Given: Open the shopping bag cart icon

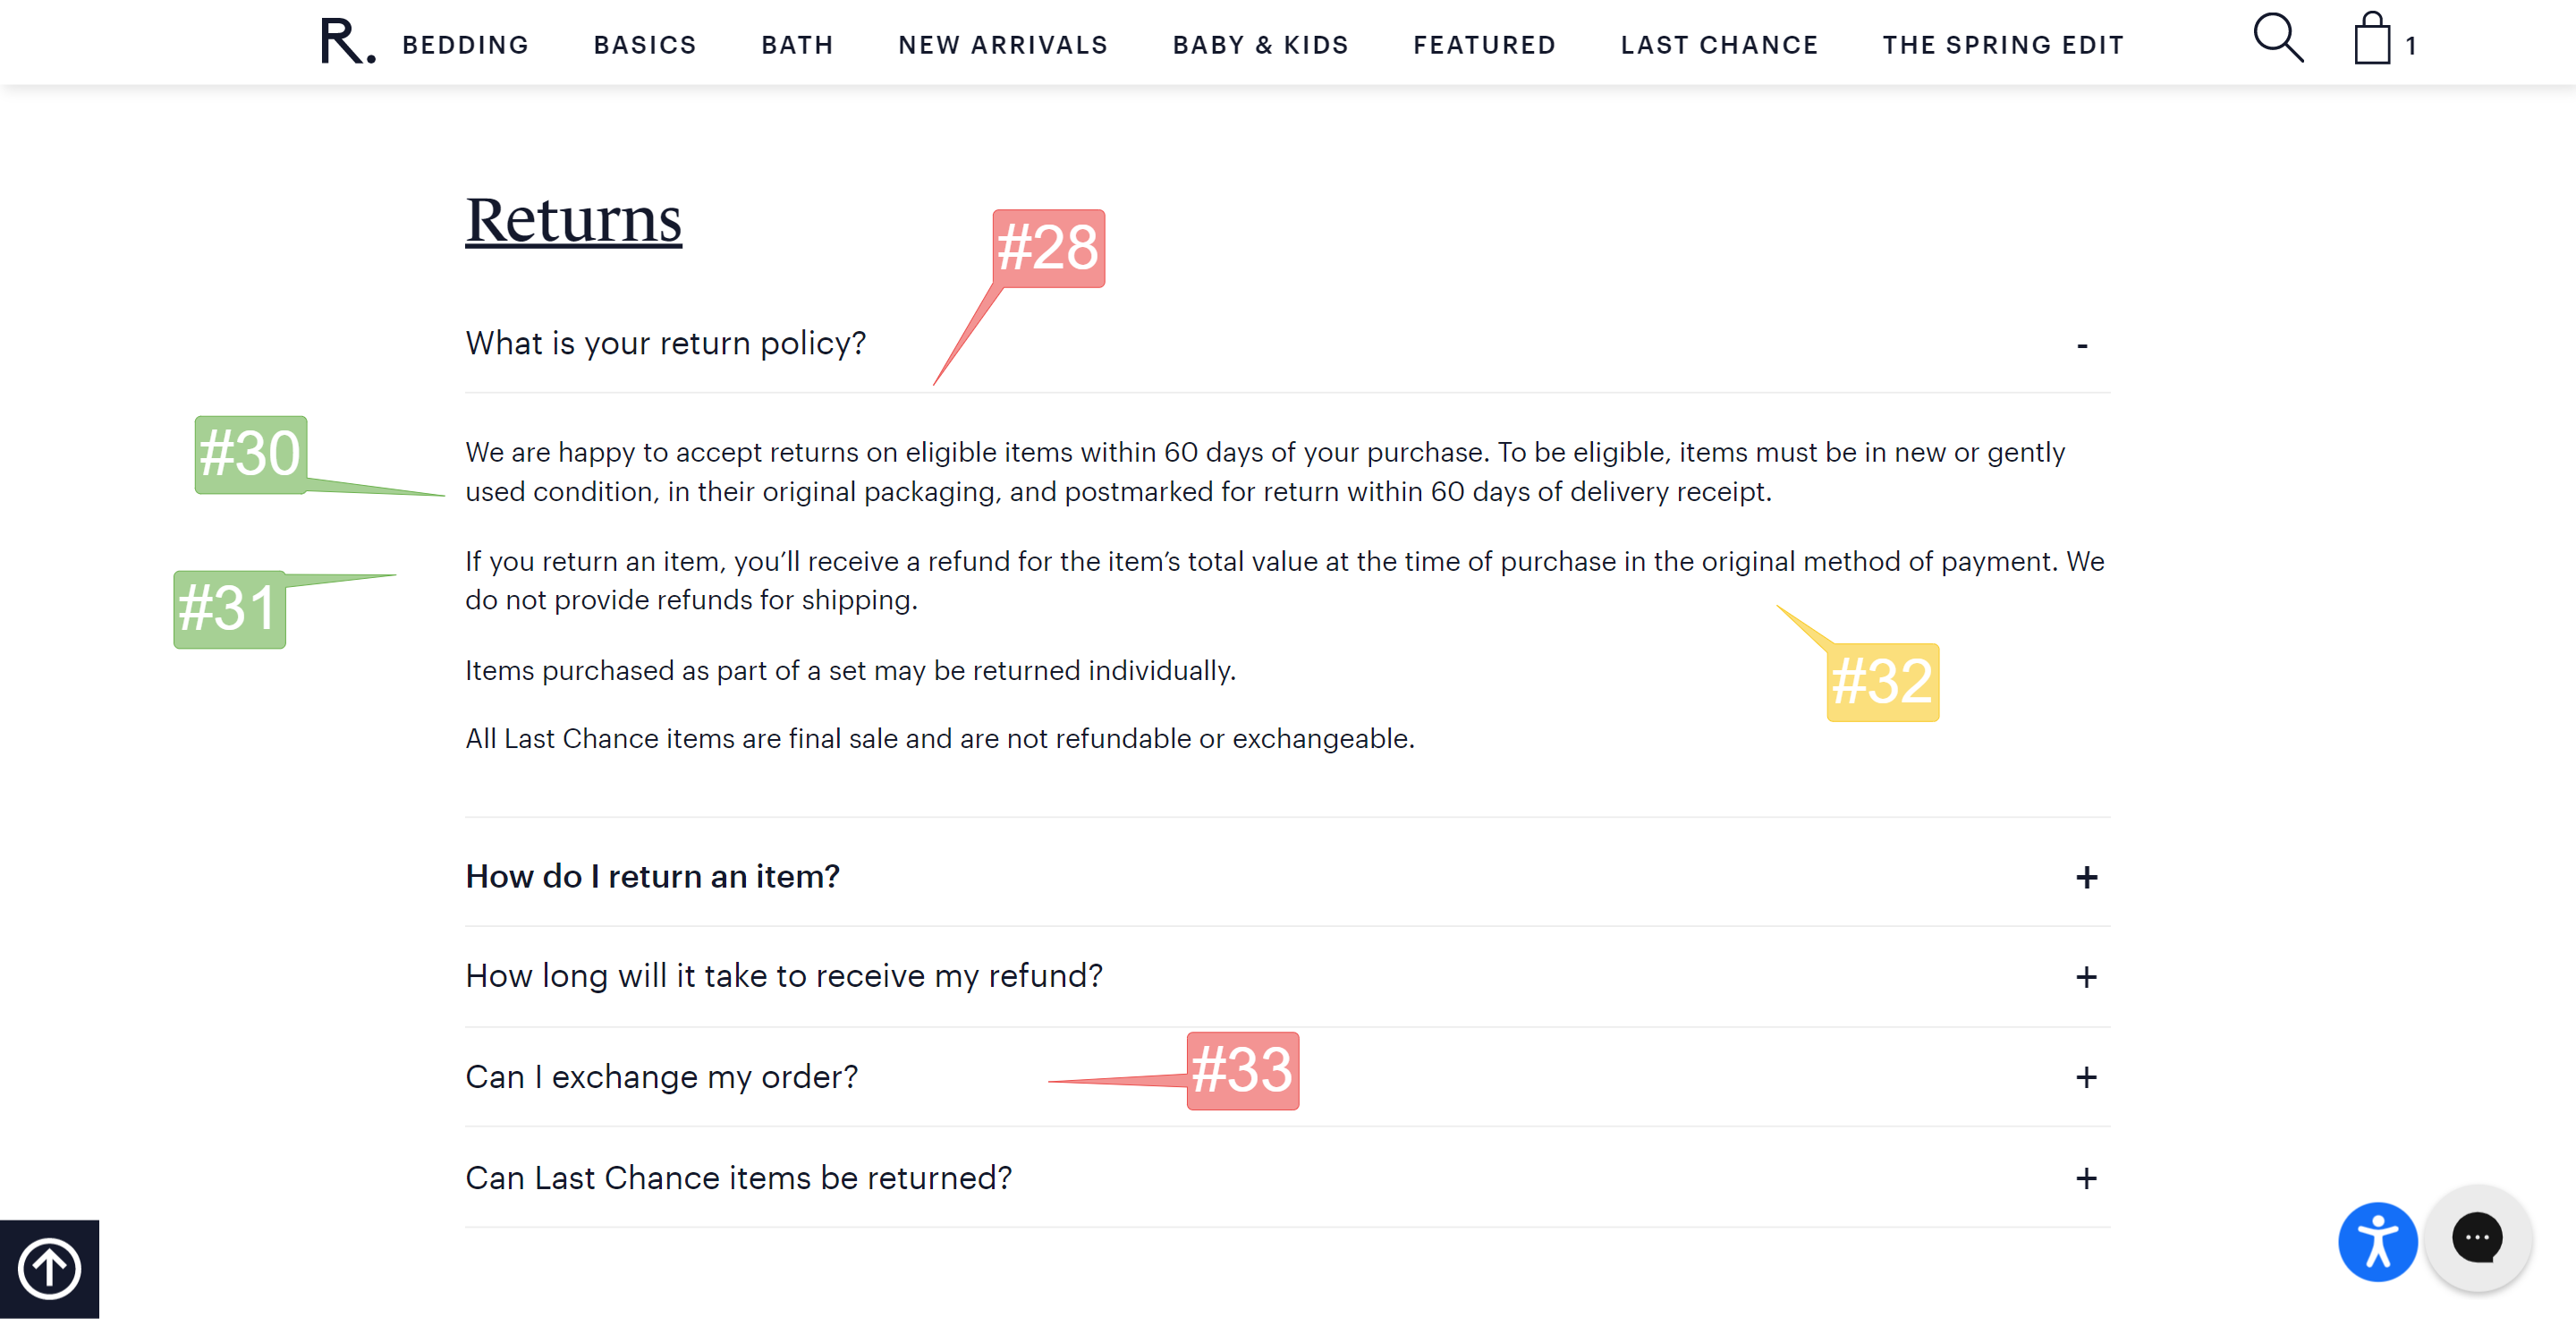Looking at the screenshot, I should click(2372, 39).
